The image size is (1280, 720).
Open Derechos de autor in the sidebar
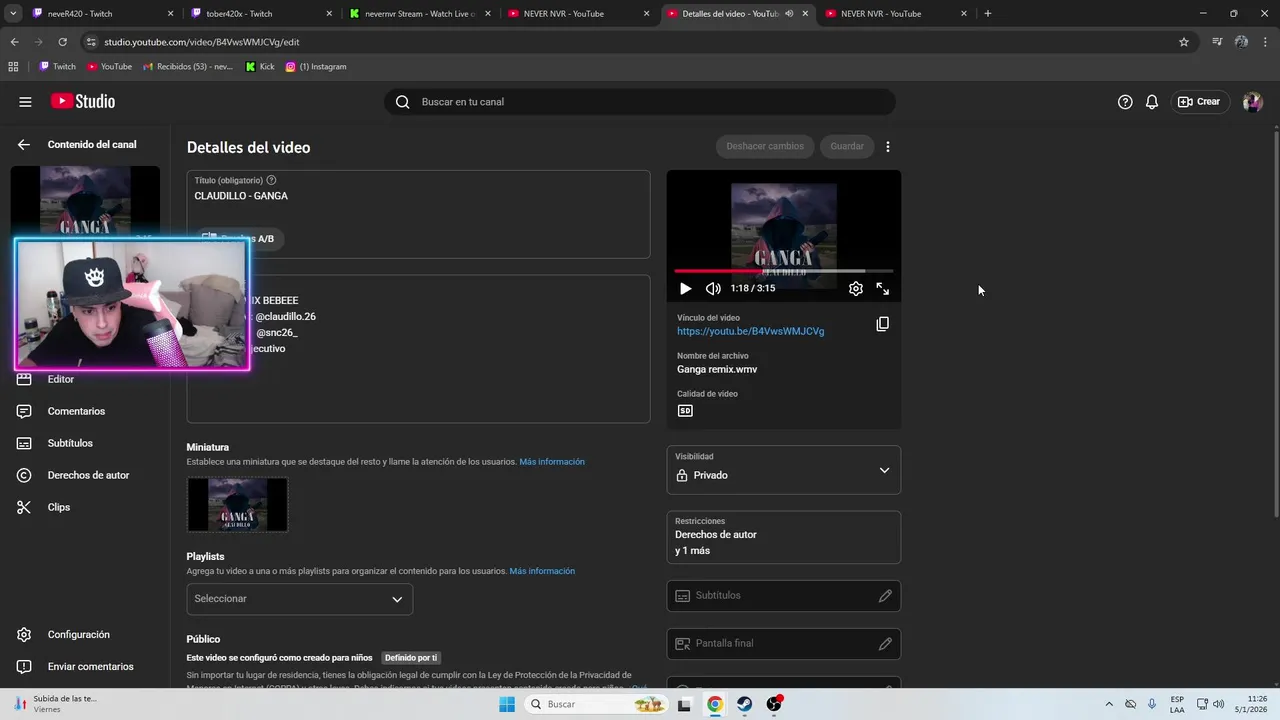pyautogui.click(x=88, y=475)
